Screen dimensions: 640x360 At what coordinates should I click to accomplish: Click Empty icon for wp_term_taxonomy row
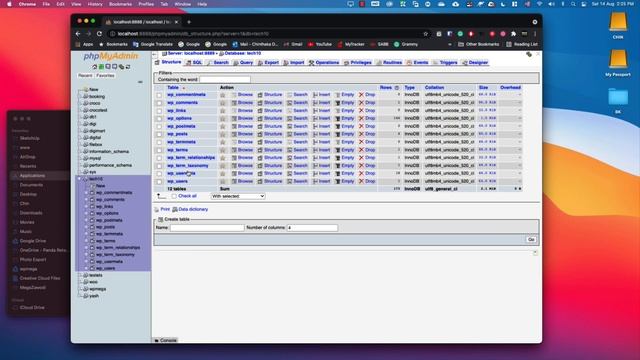(338, 166)
